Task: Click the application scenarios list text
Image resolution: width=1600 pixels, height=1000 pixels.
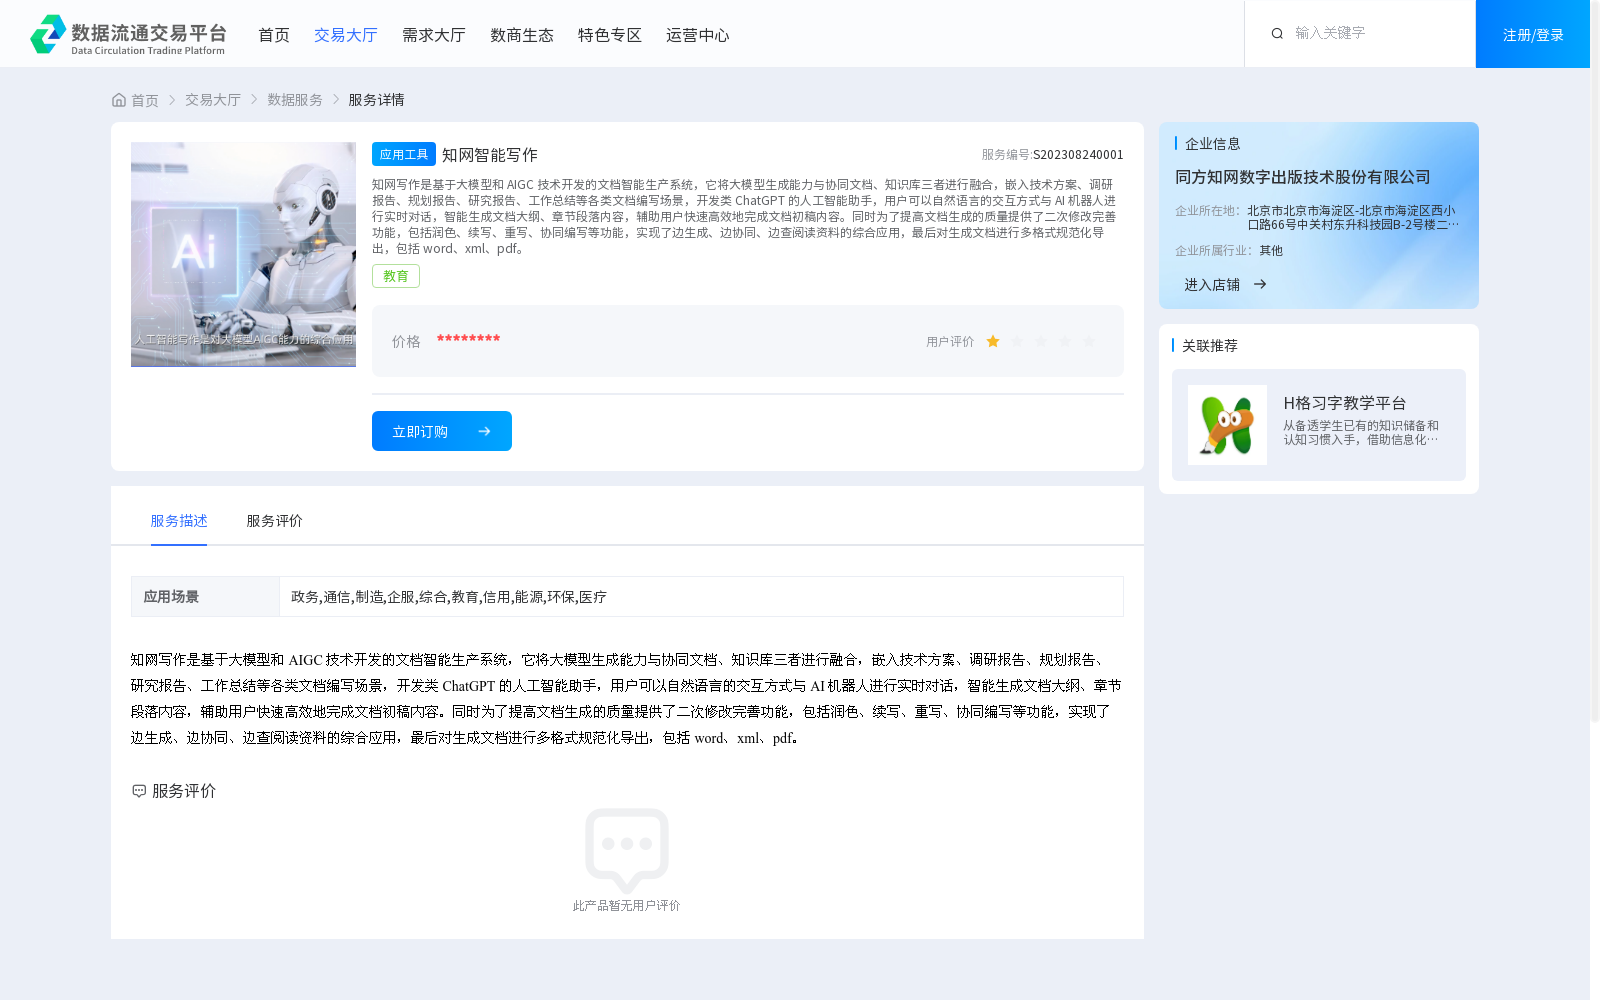Action: (x=449, y=597)
